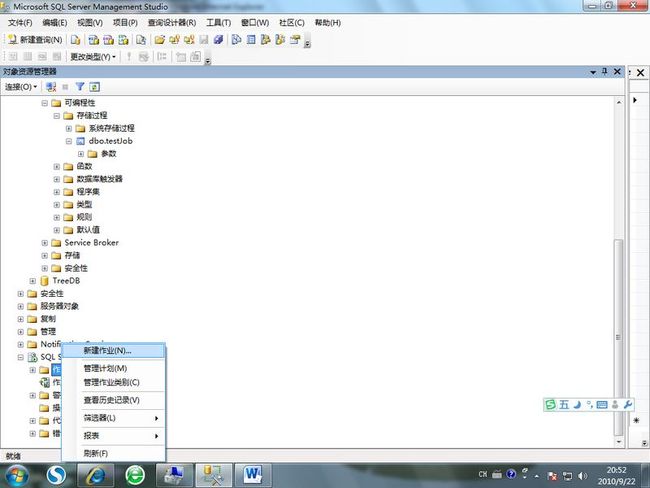Collapse the SQL Server Agent node
The image size is (650, 488).
20,357
